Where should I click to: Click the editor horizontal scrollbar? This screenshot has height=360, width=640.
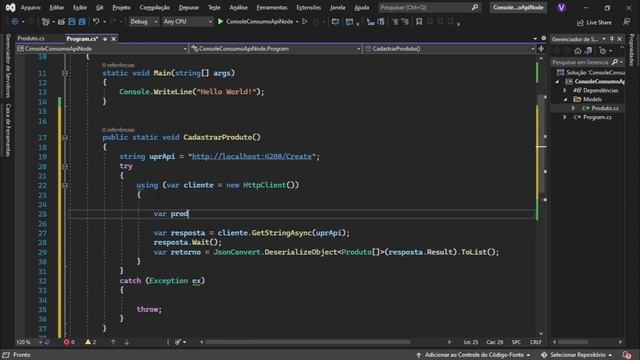coord(307,342)
